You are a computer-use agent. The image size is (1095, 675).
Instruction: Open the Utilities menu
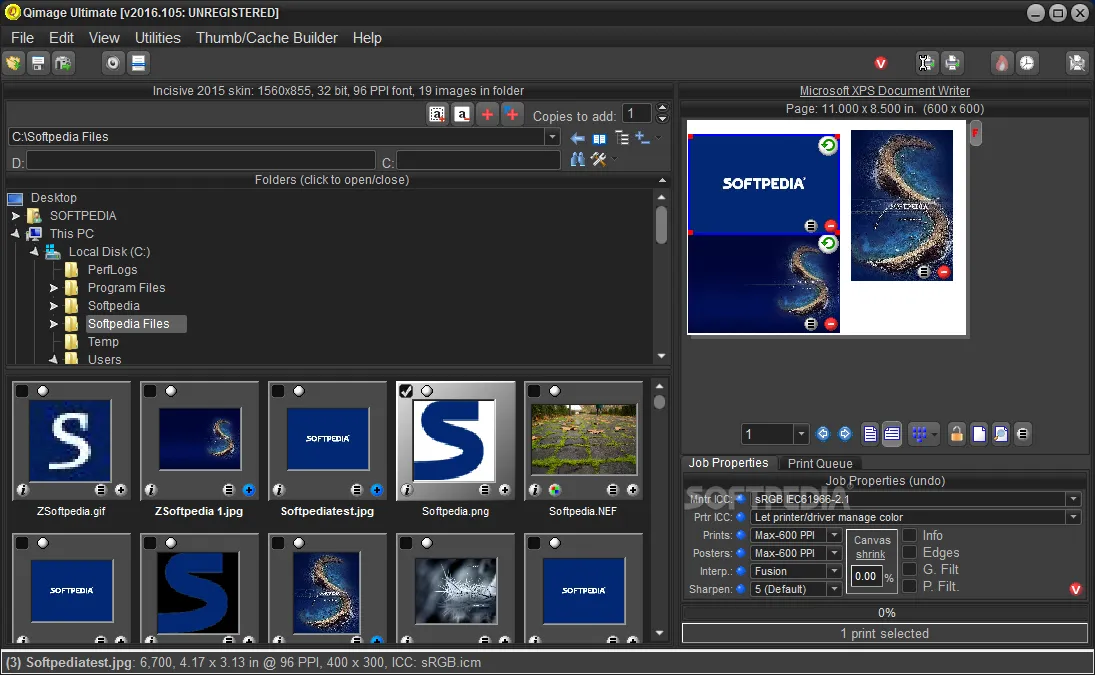(x=158, y=38)
